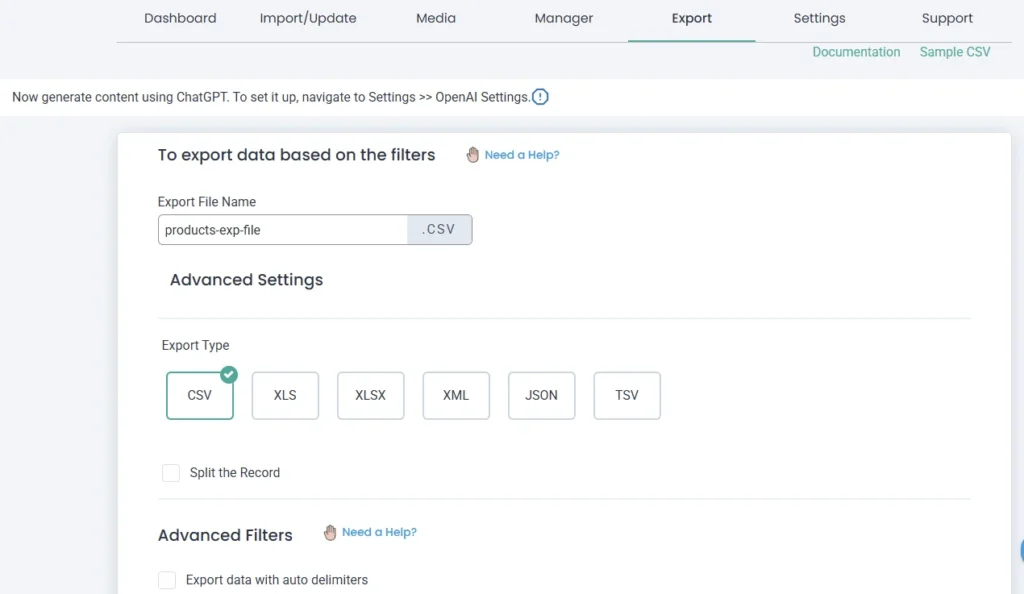Click the hand icon next to Advanced Filters
Viewport: 1024px width, 594px height.
[x=330, y=533]
